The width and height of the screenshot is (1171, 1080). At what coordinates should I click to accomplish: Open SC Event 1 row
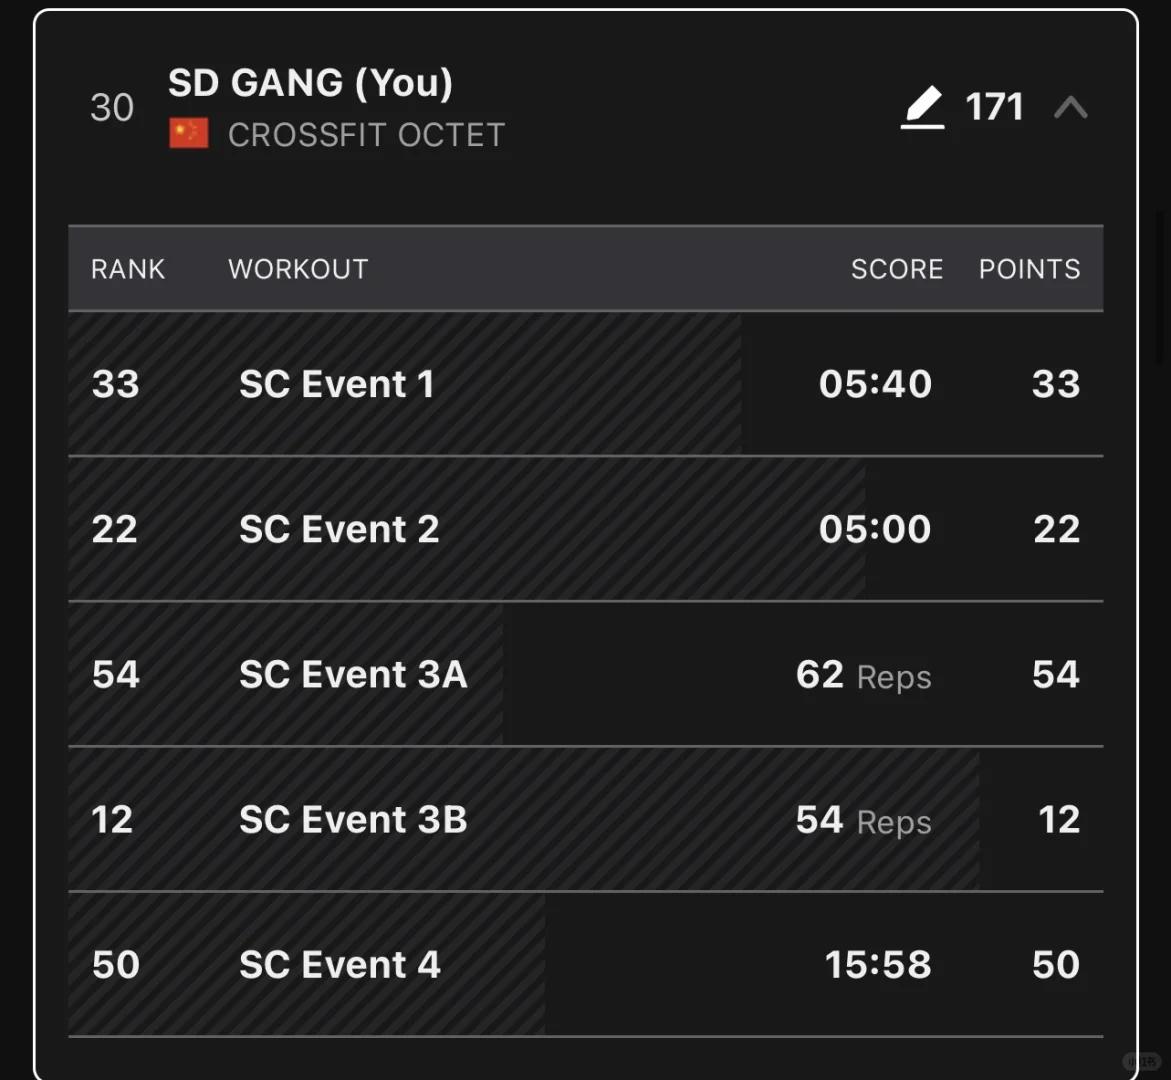click(x=586, y=384)
